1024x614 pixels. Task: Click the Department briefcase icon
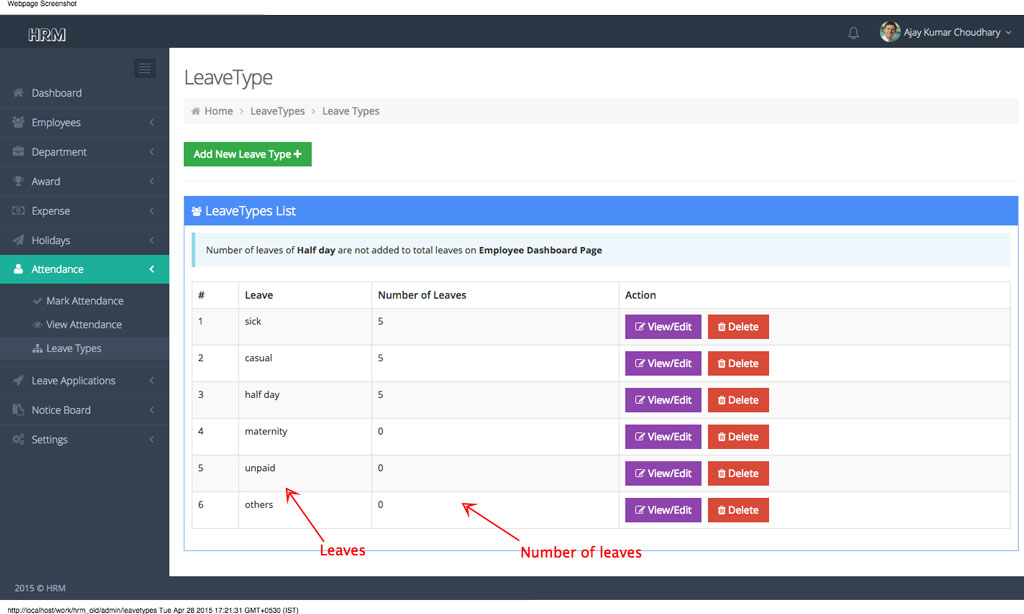coord(18,152)
